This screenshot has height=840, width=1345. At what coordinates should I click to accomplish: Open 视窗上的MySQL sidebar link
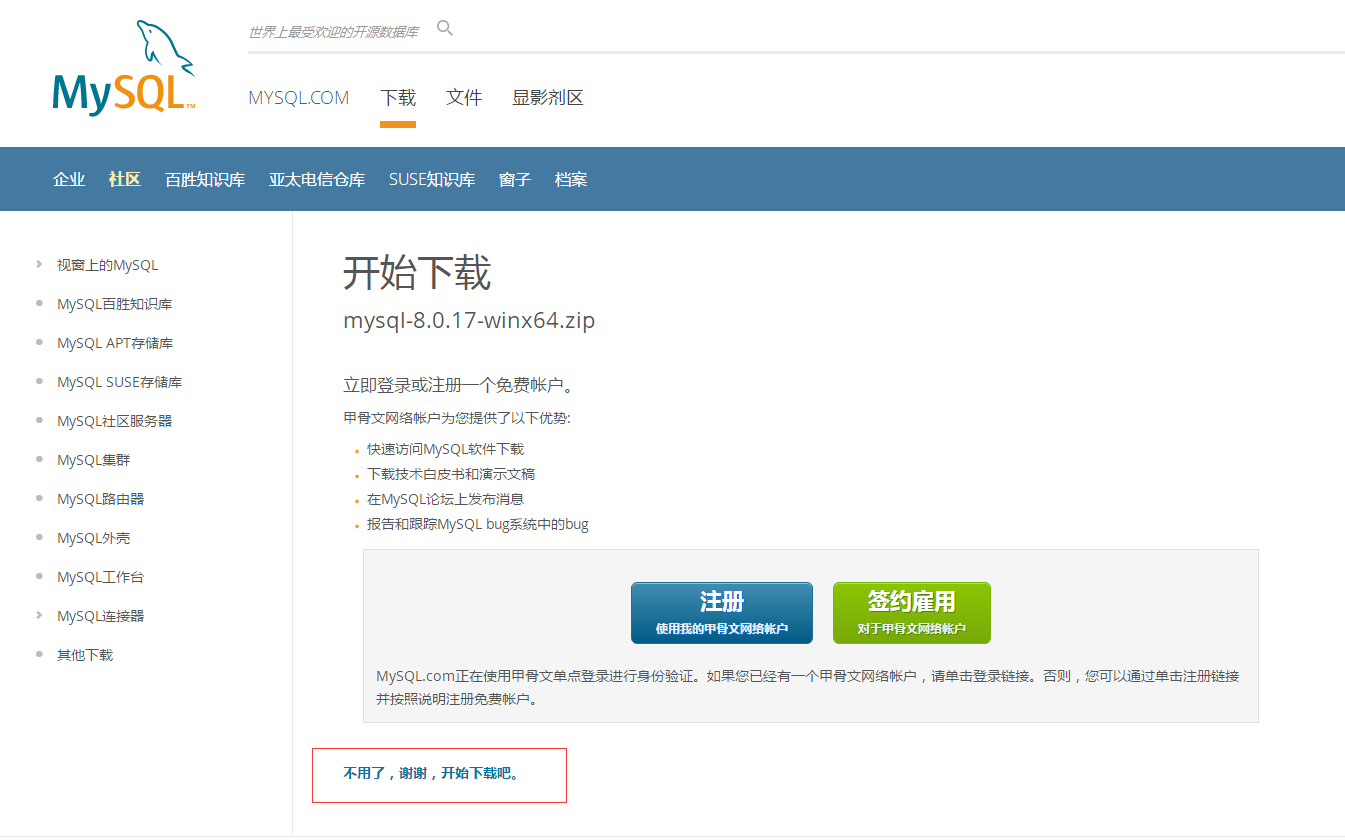click(108, 265)
